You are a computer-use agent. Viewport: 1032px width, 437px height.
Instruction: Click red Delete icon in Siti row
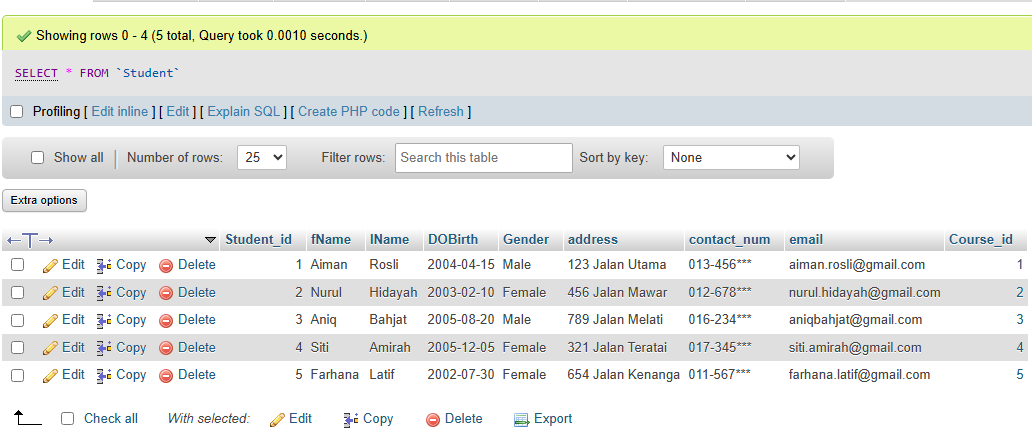pos(166,348)
